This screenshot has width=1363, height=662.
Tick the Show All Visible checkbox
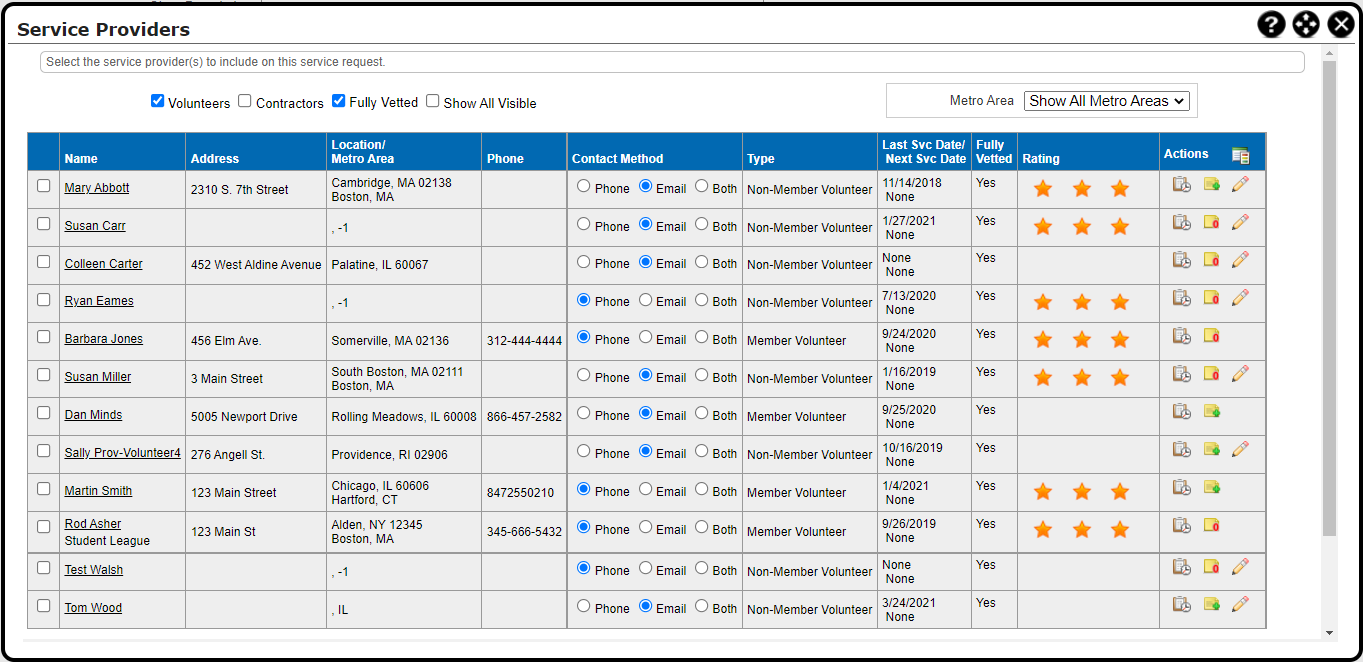coord(433,101)
